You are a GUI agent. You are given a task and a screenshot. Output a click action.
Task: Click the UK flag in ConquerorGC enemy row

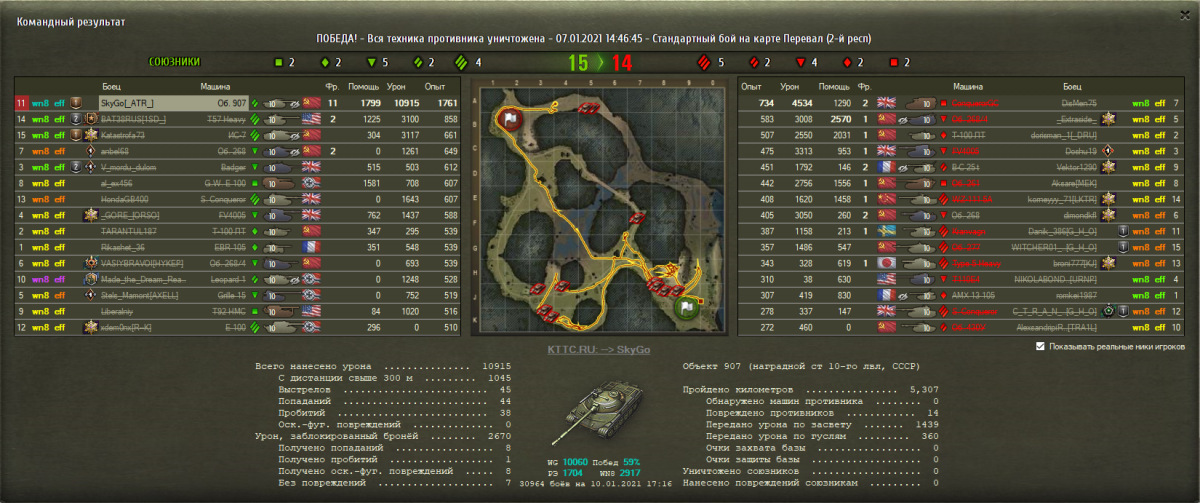[x=886, y=103]
